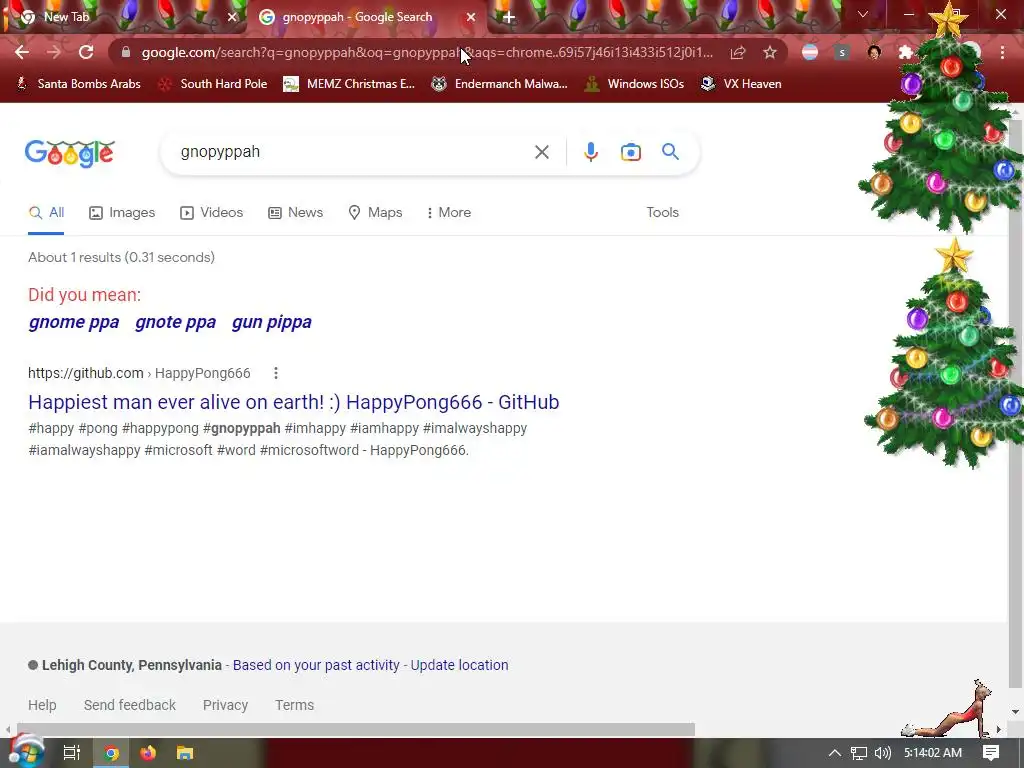
Task: Select the Images results tab
Action: click(x=122, y=212)
